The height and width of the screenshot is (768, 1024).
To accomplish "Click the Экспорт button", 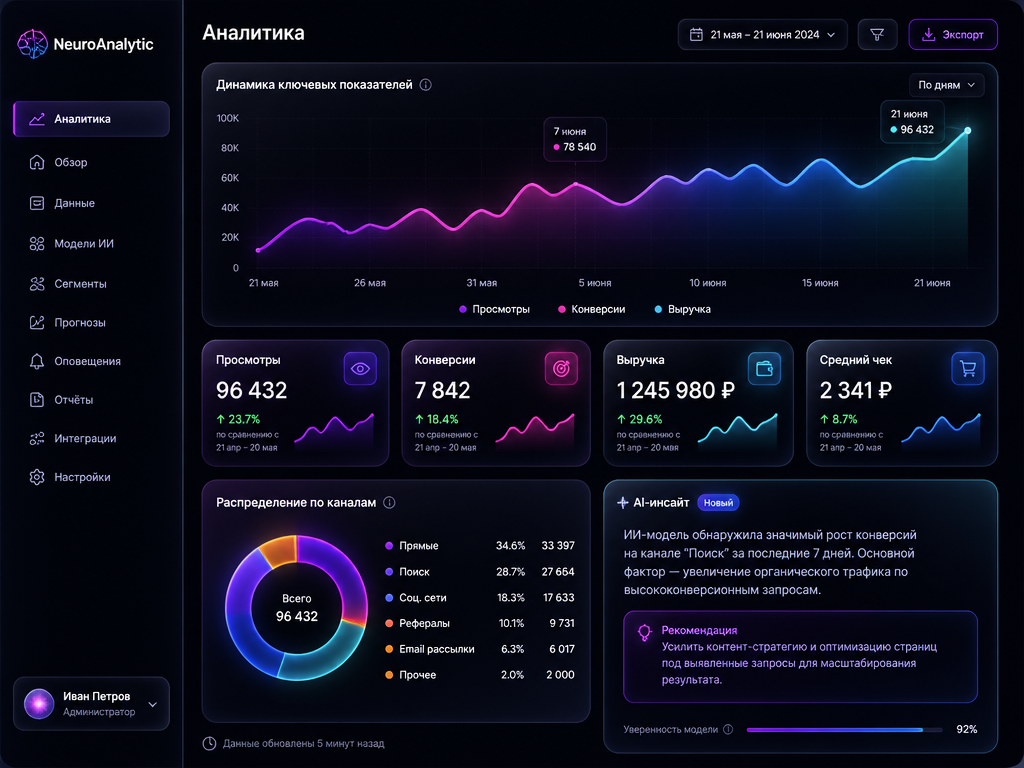I will 953,35.
